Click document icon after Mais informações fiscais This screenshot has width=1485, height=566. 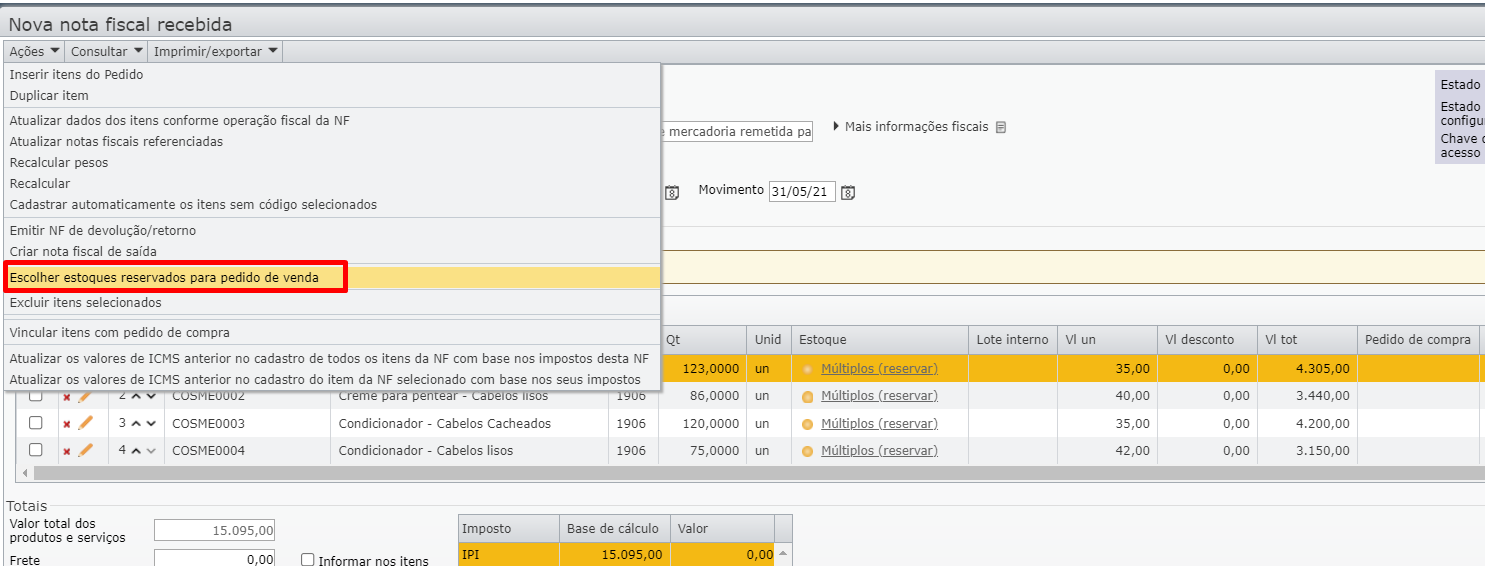1001,127
